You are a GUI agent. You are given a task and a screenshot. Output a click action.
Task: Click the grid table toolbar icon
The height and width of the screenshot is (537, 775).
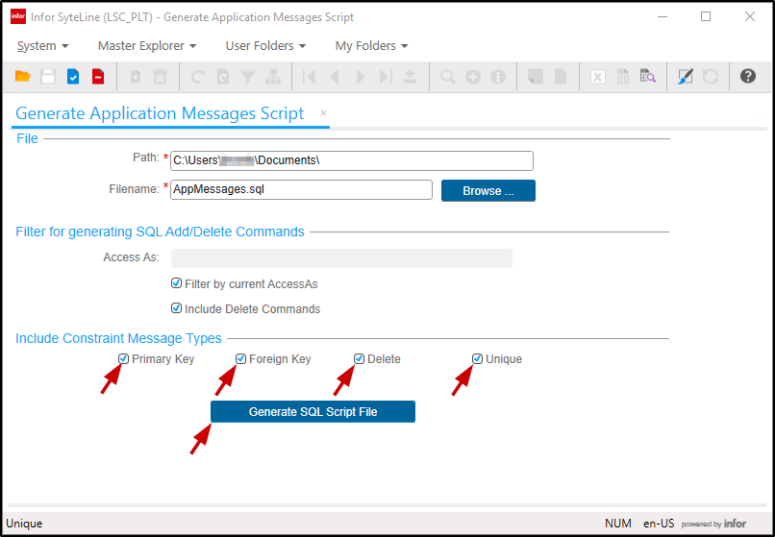point(623,77)
